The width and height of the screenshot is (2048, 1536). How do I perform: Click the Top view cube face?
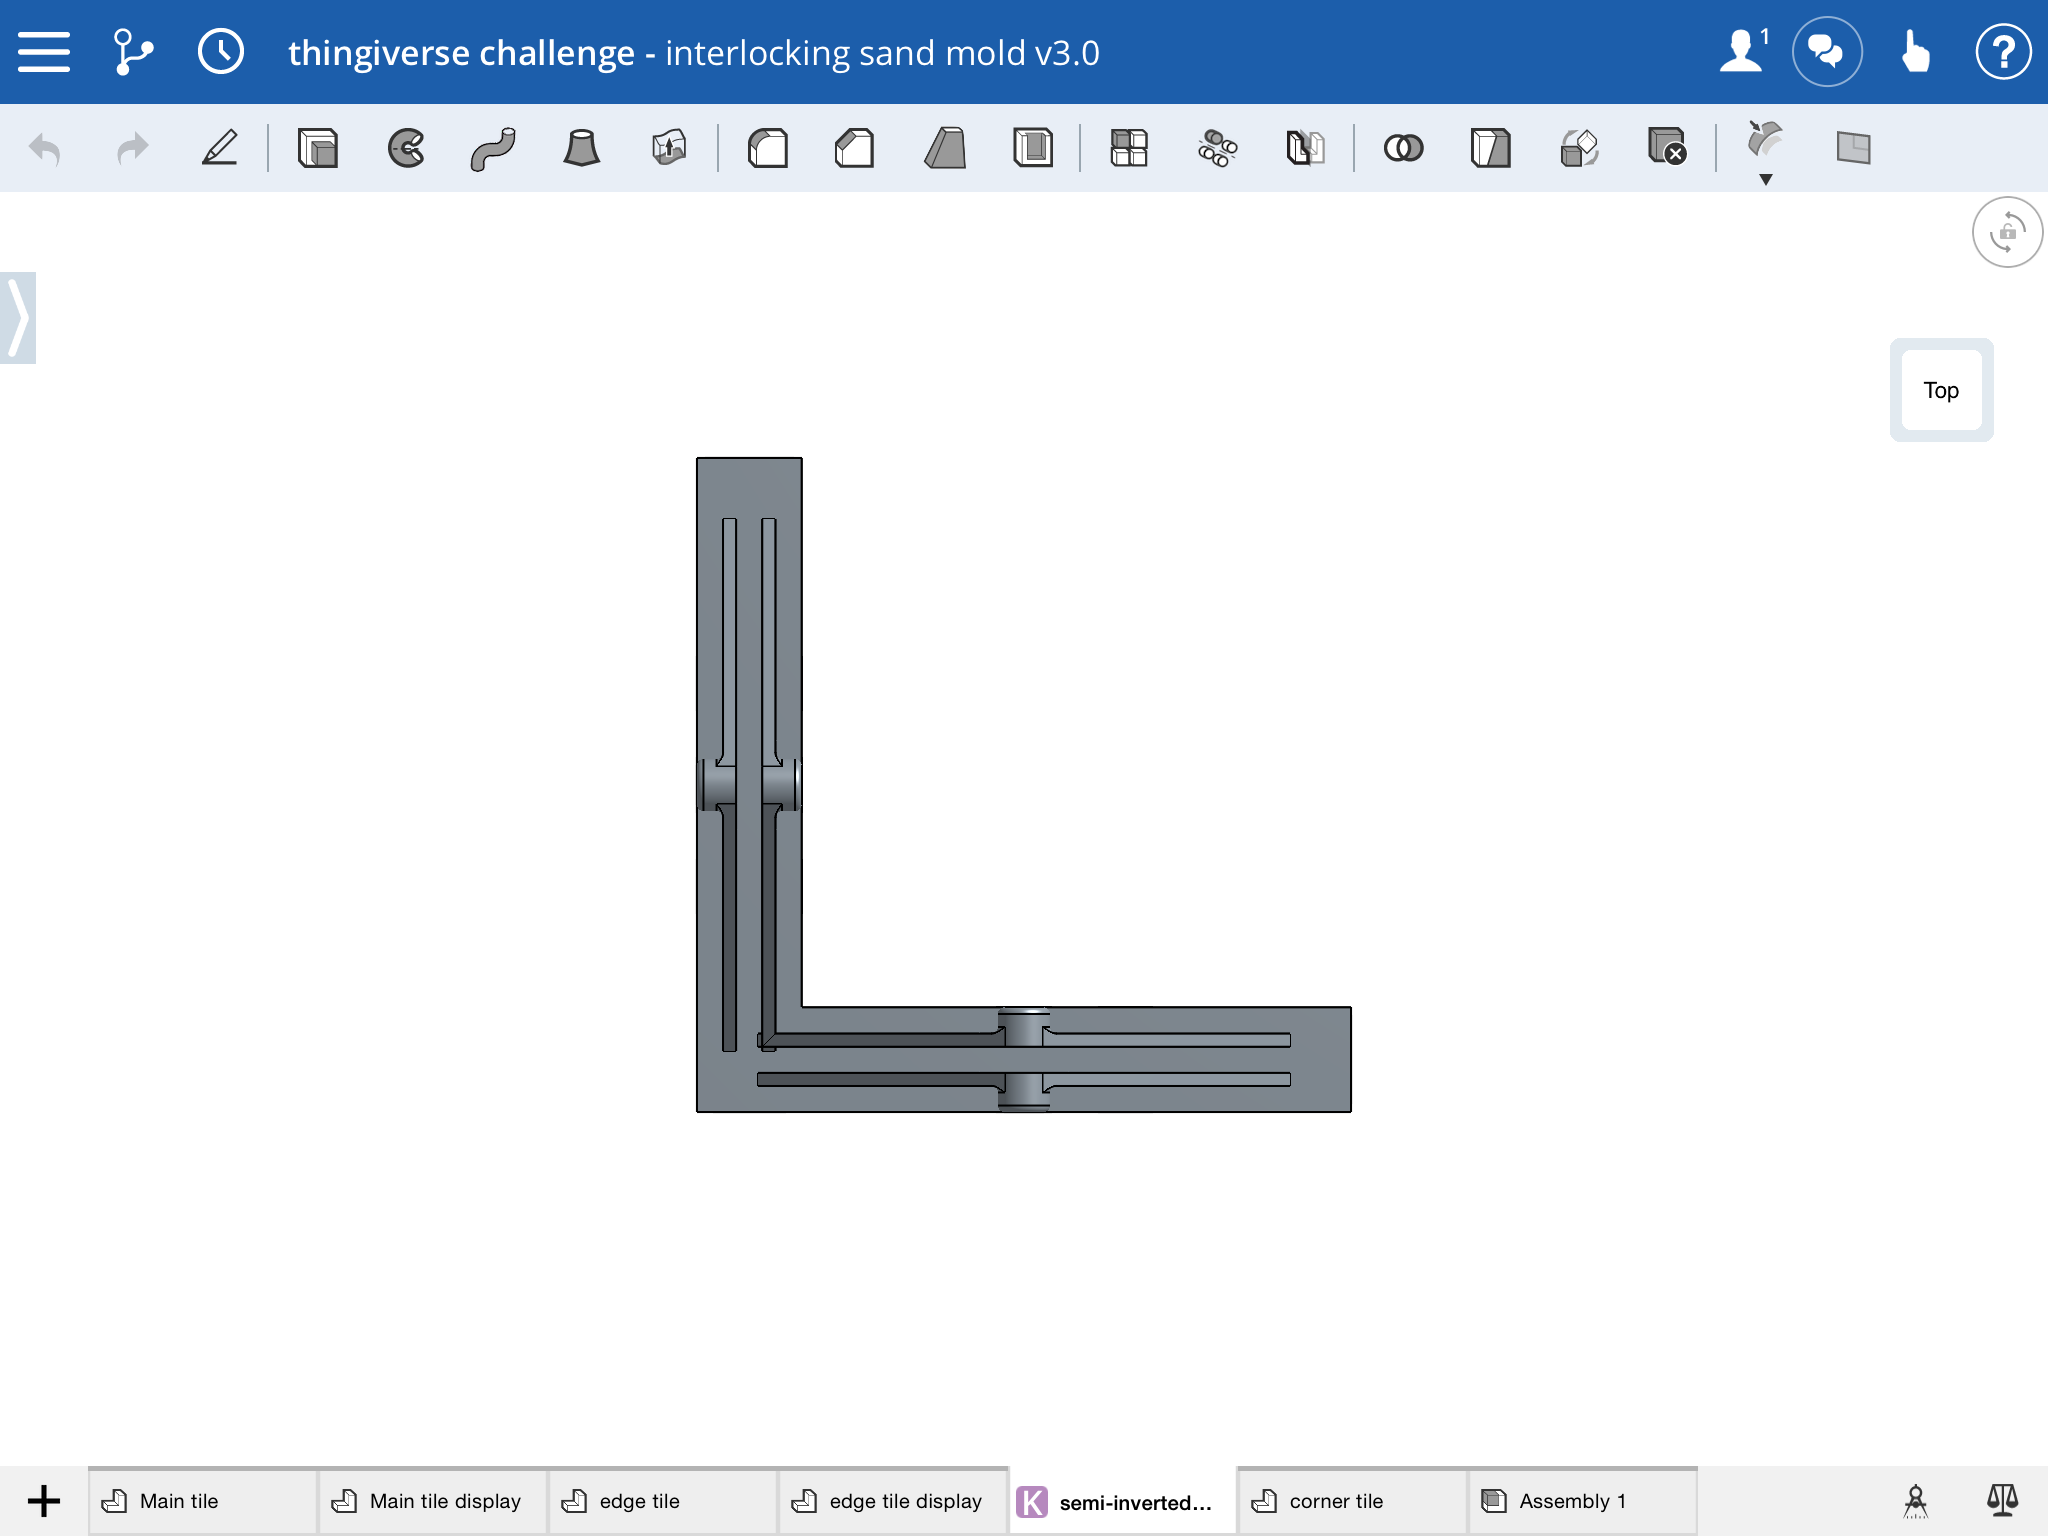[x=1941, y=390]
